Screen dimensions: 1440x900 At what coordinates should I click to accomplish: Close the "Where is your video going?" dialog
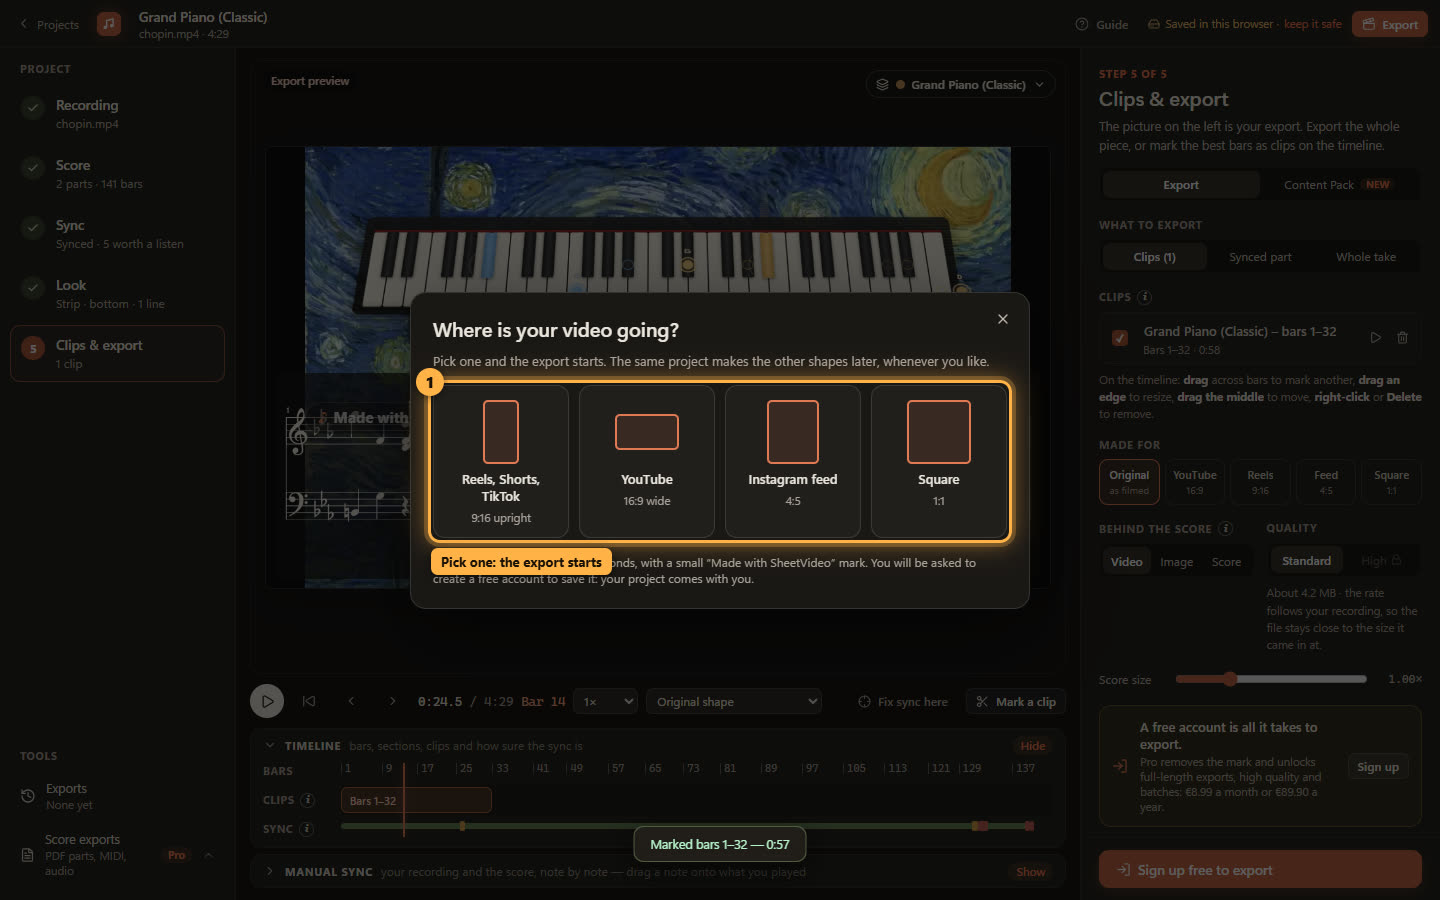[1002, 319]
